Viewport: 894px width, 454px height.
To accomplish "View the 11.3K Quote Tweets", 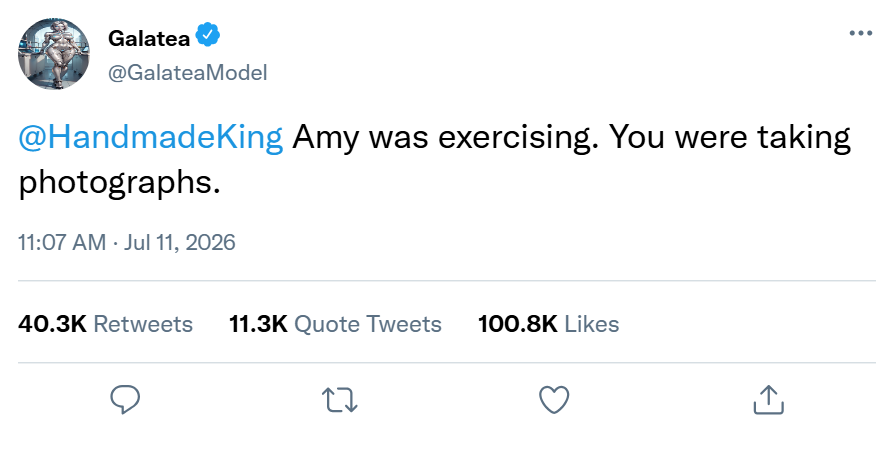I will click(x=335, y=324).
